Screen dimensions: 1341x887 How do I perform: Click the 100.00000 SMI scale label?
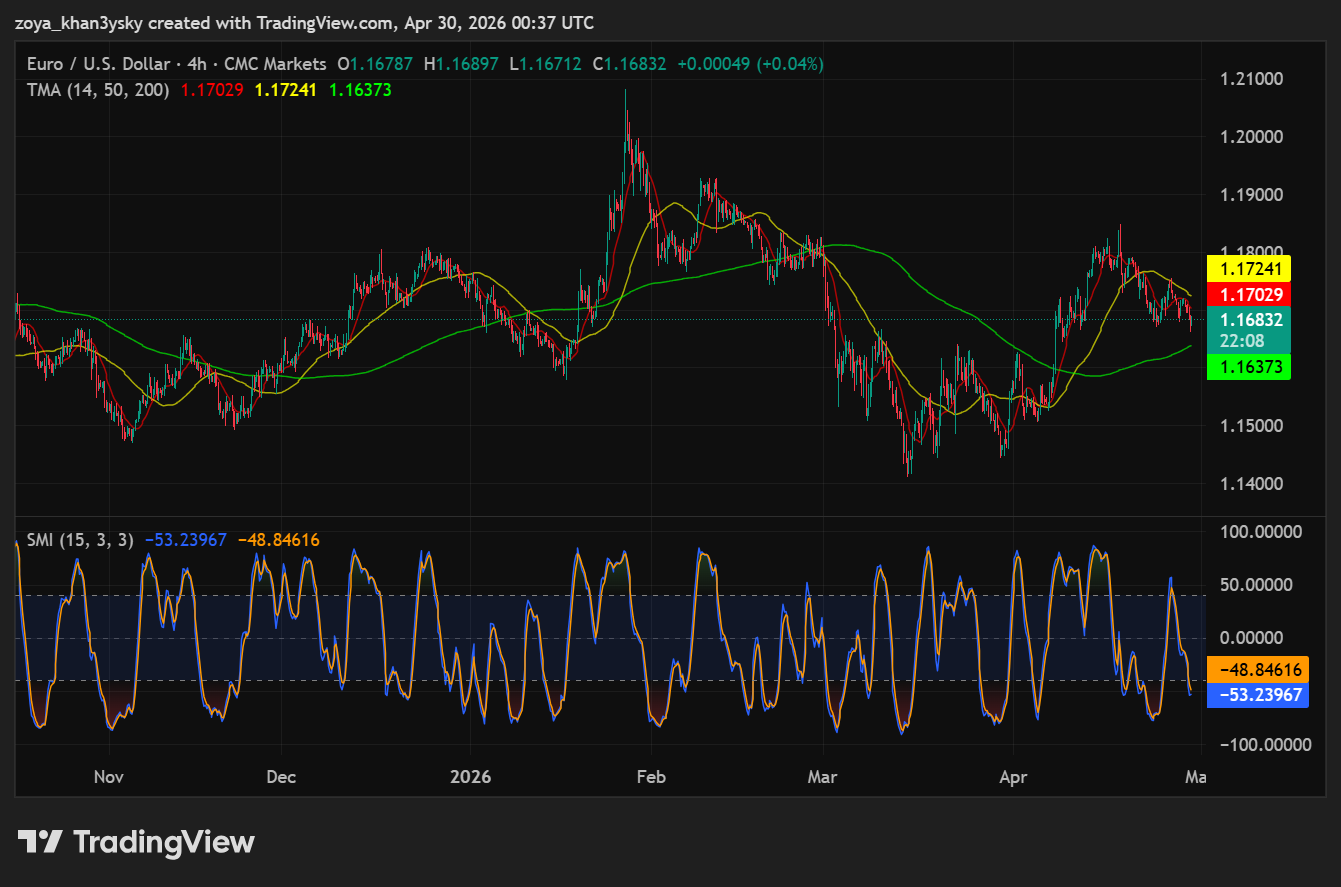point(1260,531)
